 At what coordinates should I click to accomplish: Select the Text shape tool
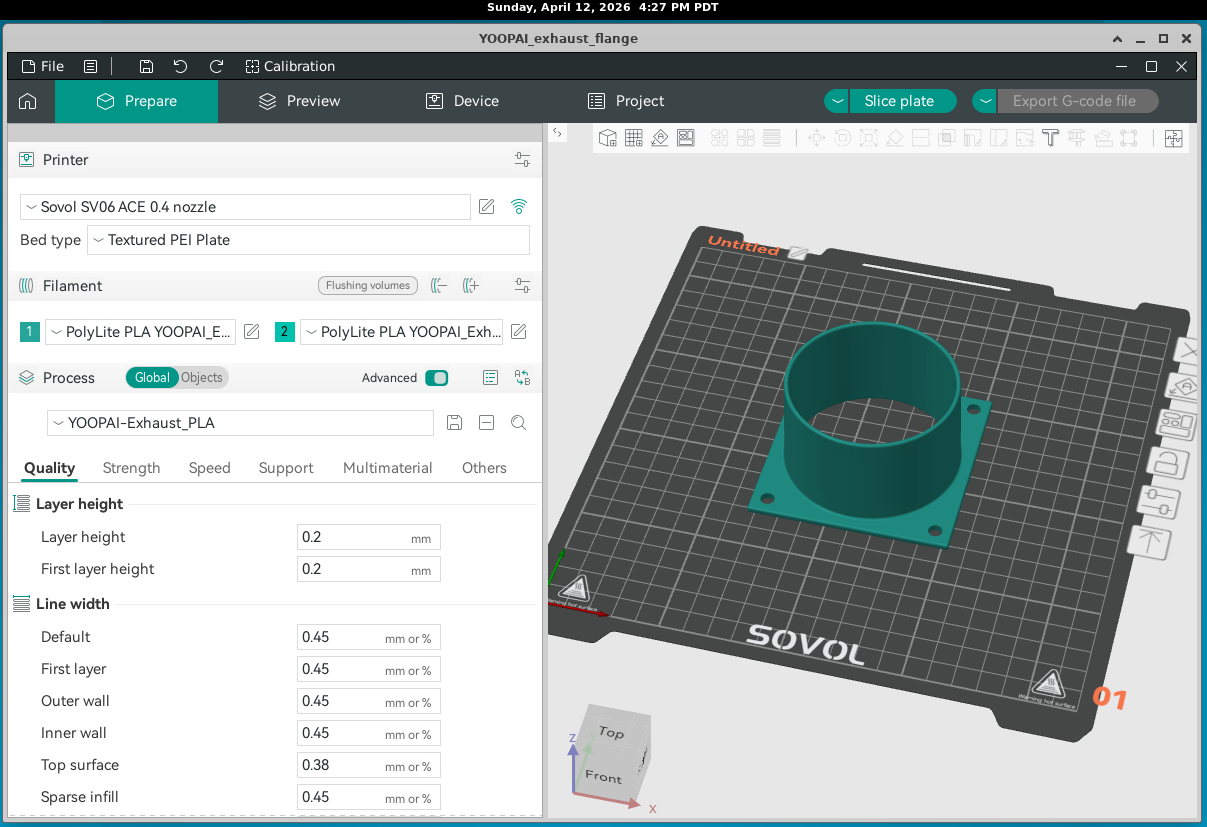[1050, 138]
